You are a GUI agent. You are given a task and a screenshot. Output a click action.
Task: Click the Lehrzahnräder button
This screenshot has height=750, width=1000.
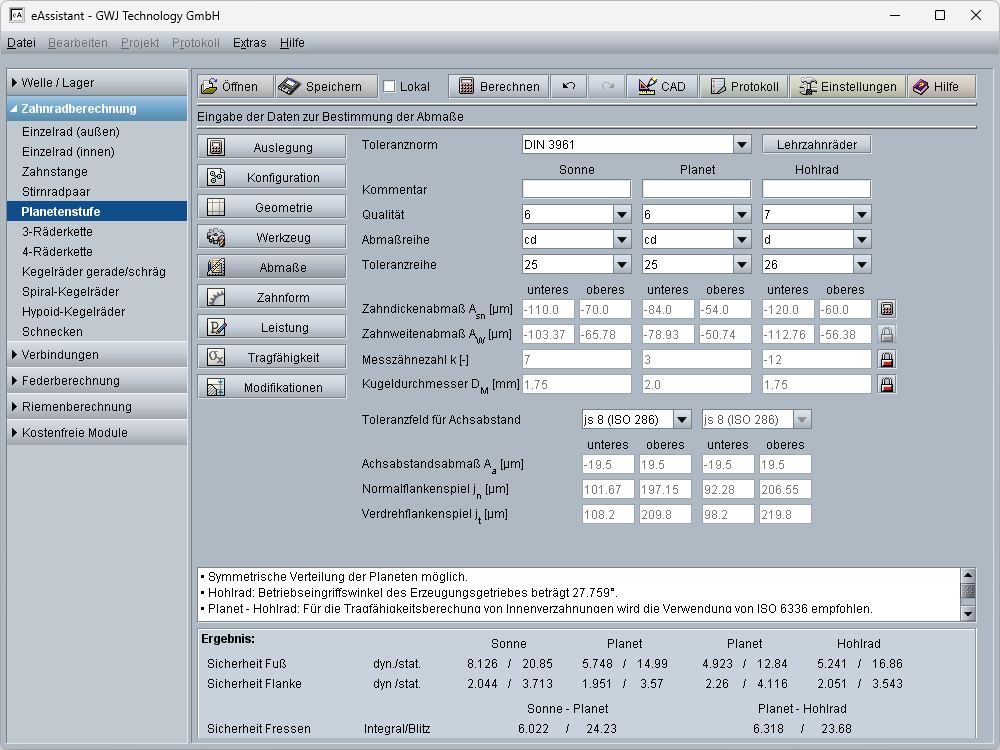click(x=816, y=145)
